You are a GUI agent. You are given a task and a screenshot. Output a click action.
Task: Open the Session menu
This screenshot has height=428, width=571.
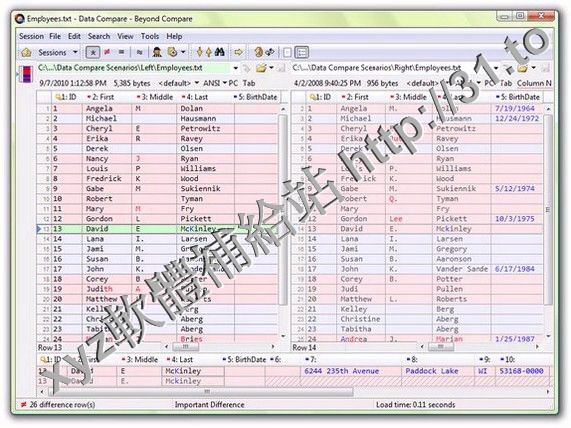pos(31,36)
